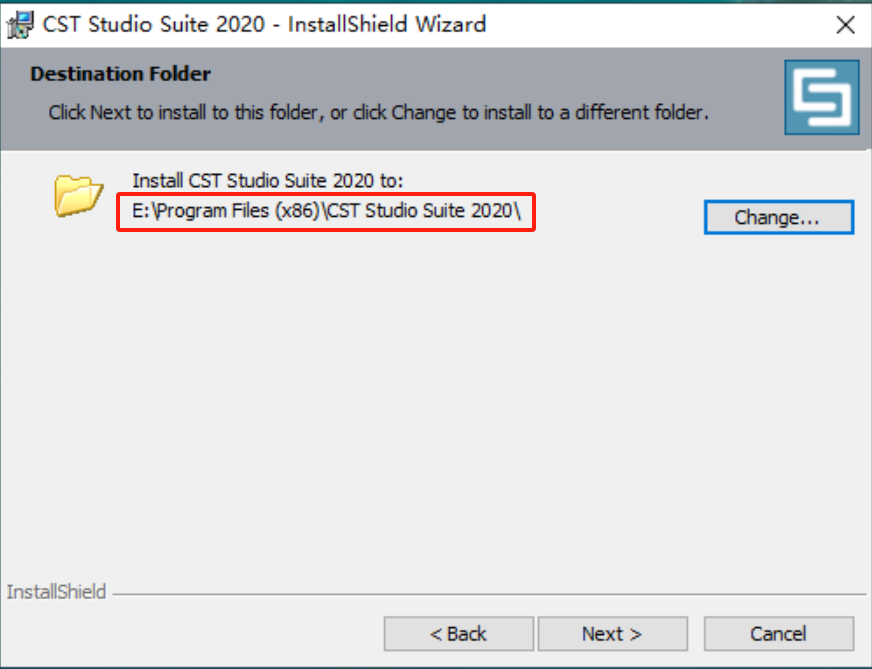Click the installer icon in the title bar
Viewport: 872px width, 669px height.
[21, 24]
